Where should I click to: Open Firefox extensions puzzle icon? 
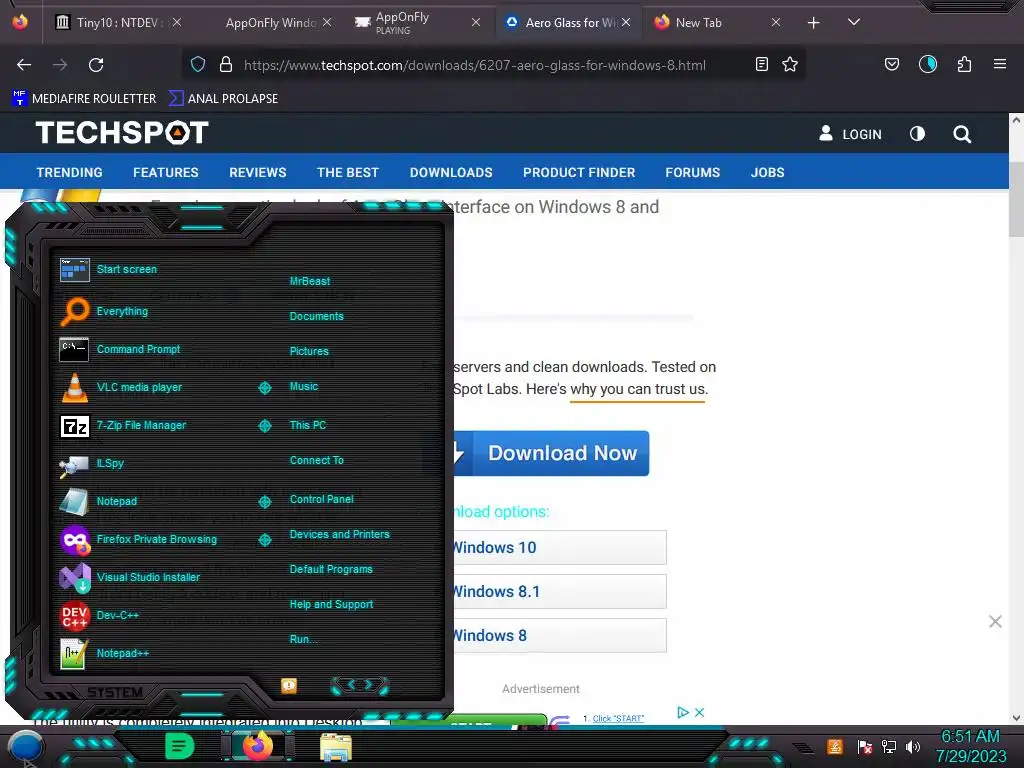(x=964, y=64)
